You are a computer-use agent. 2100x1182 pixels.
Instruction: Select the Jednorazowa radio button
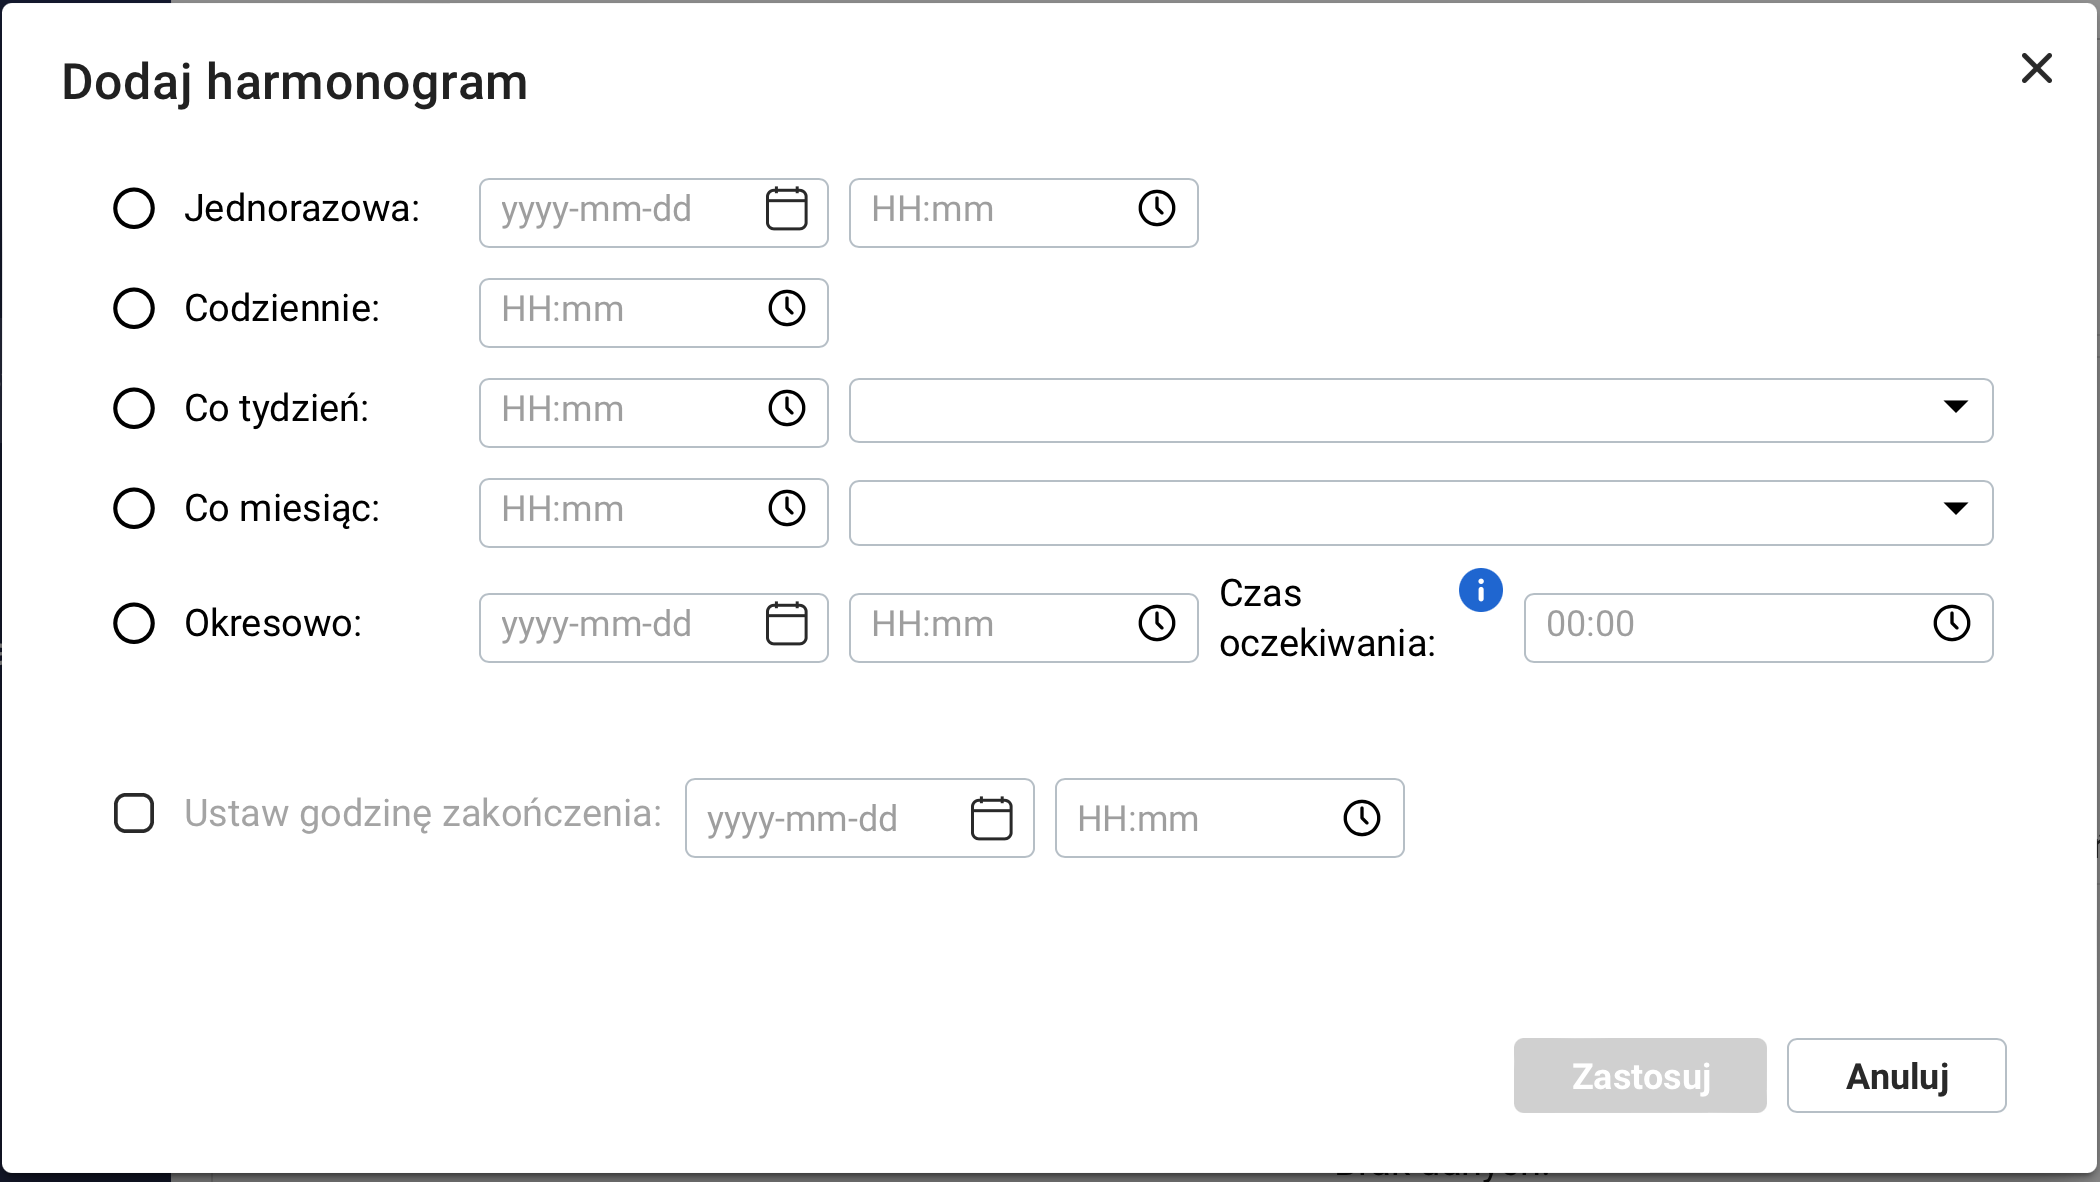pyautogui.click(x=134, y=209)
